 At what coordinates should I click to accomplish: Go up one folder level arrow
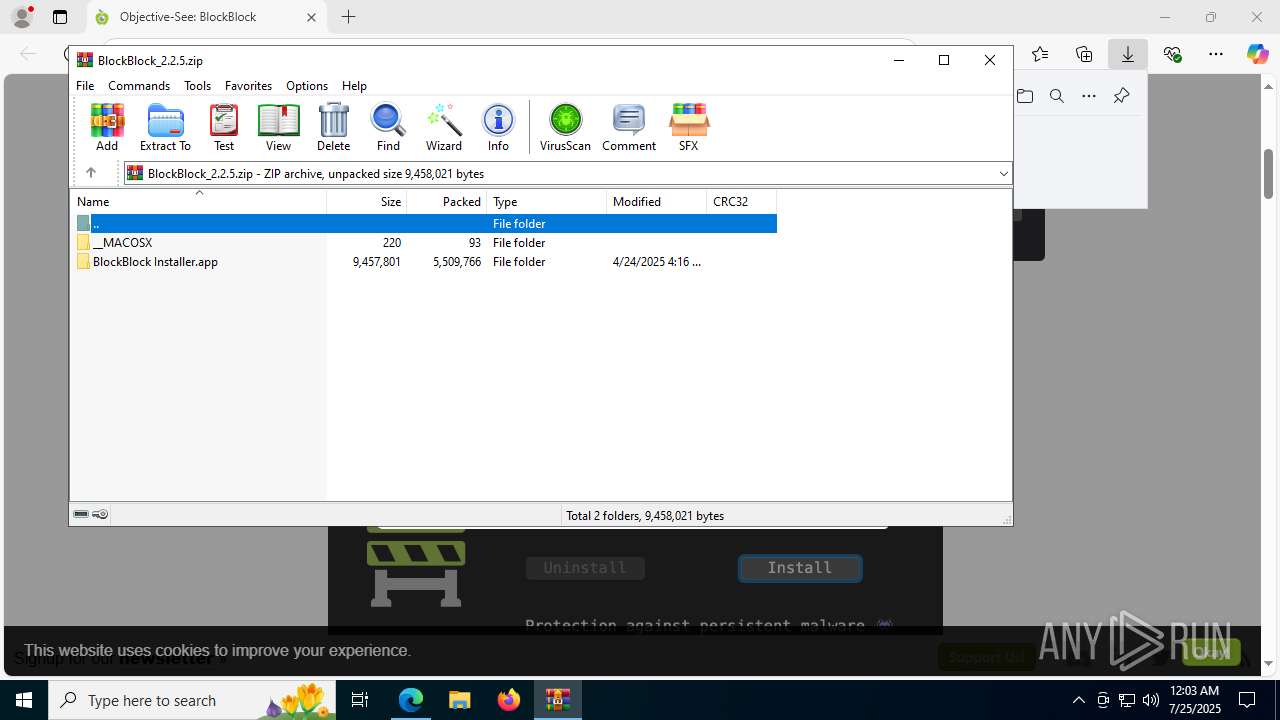click(x=90, y=173)
